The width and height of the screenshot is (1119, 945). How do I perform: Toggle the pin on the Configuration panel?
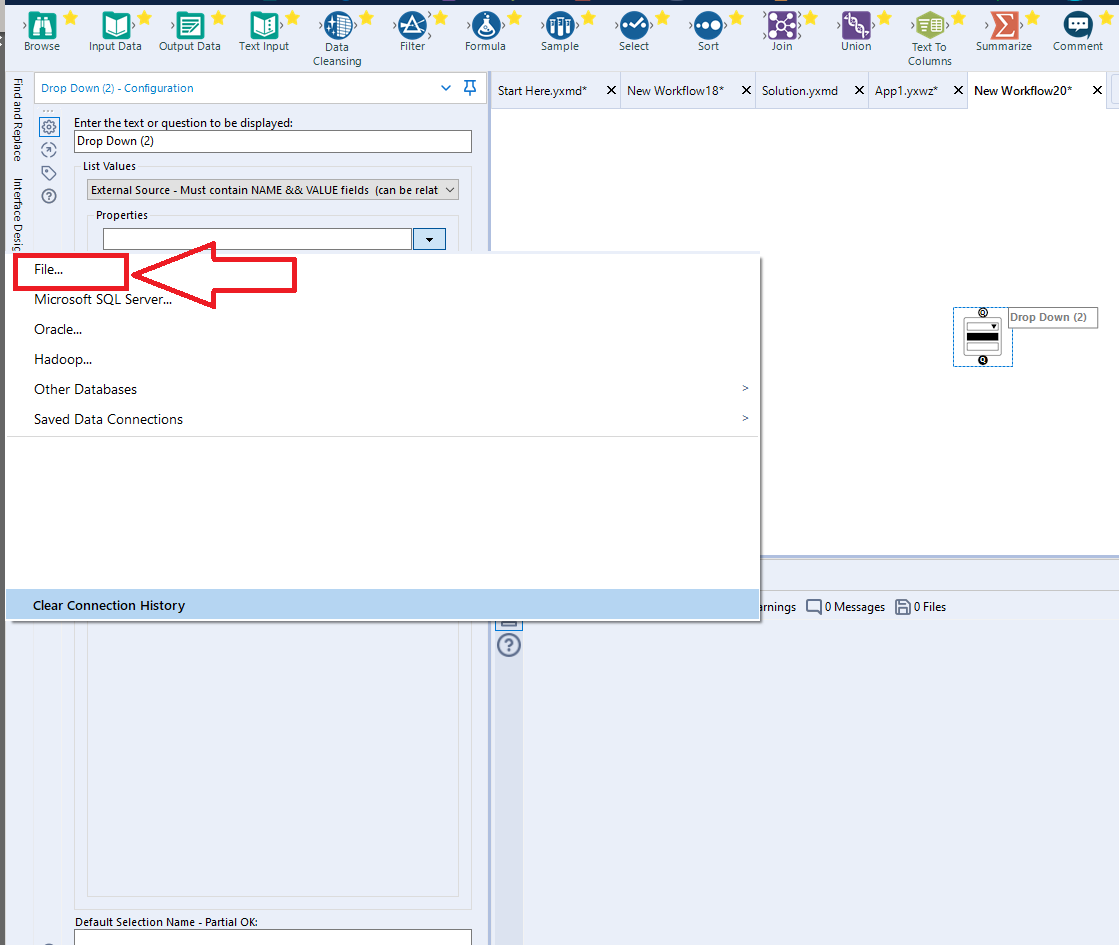(469, 88)
